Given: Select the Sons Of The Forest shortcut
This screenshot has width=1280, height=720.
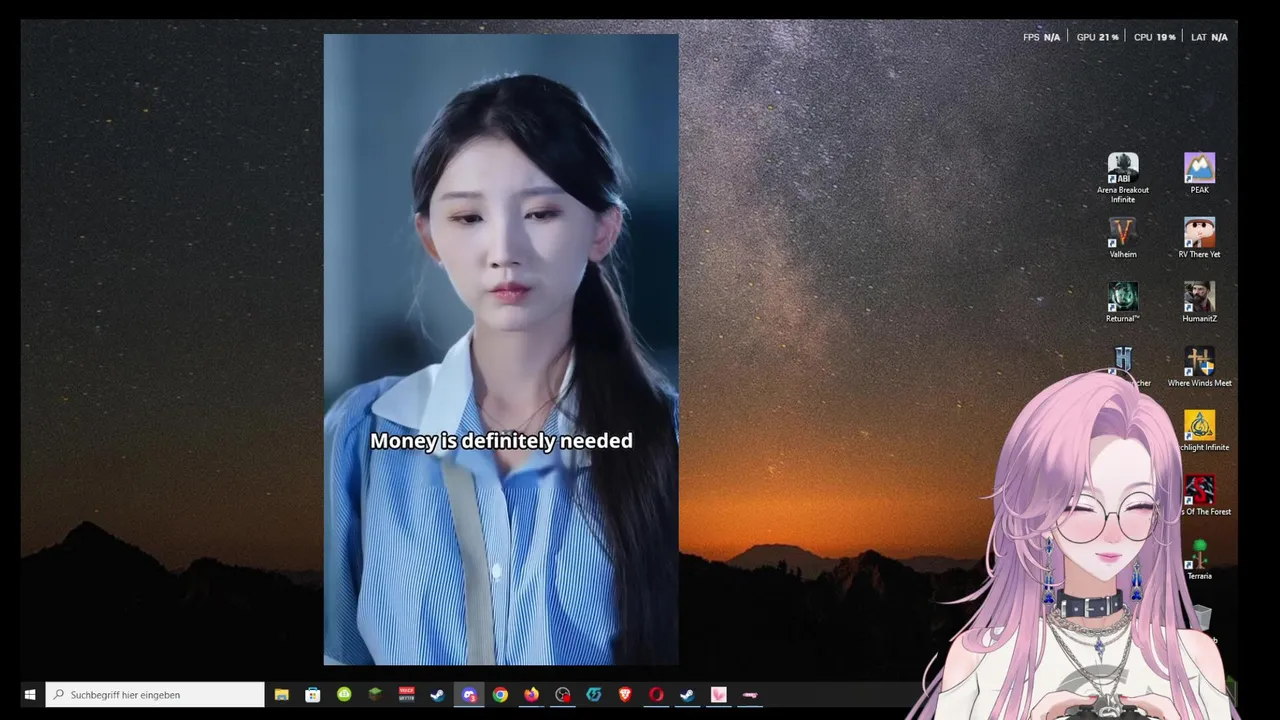Looking at the screenshot, I should (1199, 495).
